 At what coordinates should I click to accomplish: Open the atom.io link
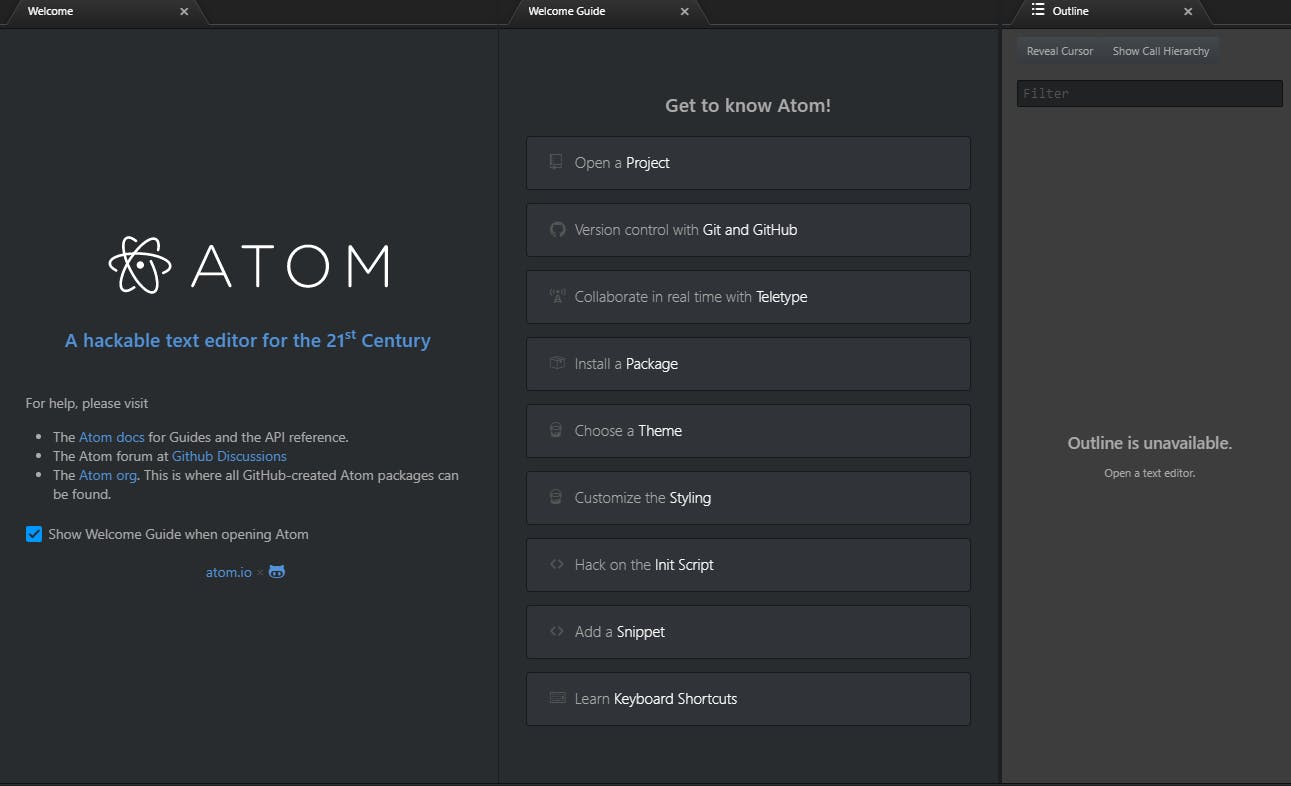coord(229,572)
